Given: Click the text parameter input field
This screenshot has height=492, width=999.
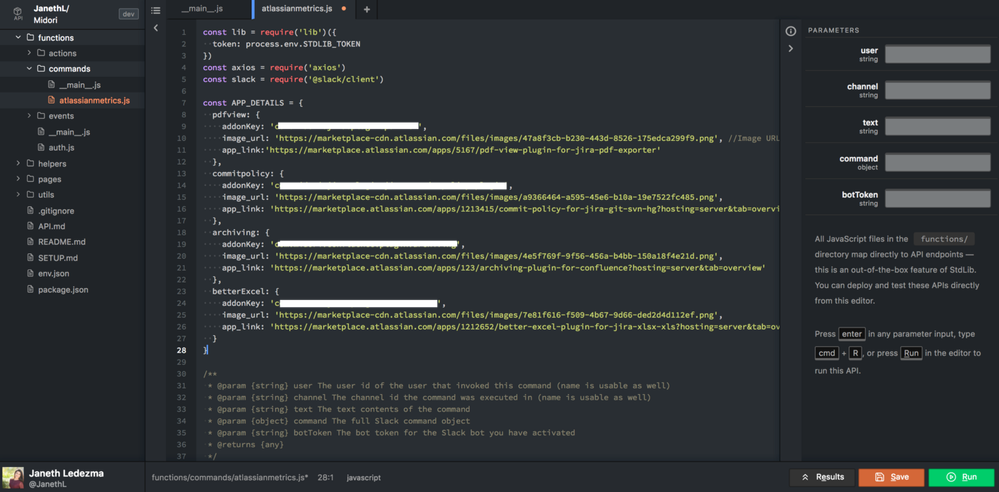Looking at the screenshot, I should click(938, 126).
